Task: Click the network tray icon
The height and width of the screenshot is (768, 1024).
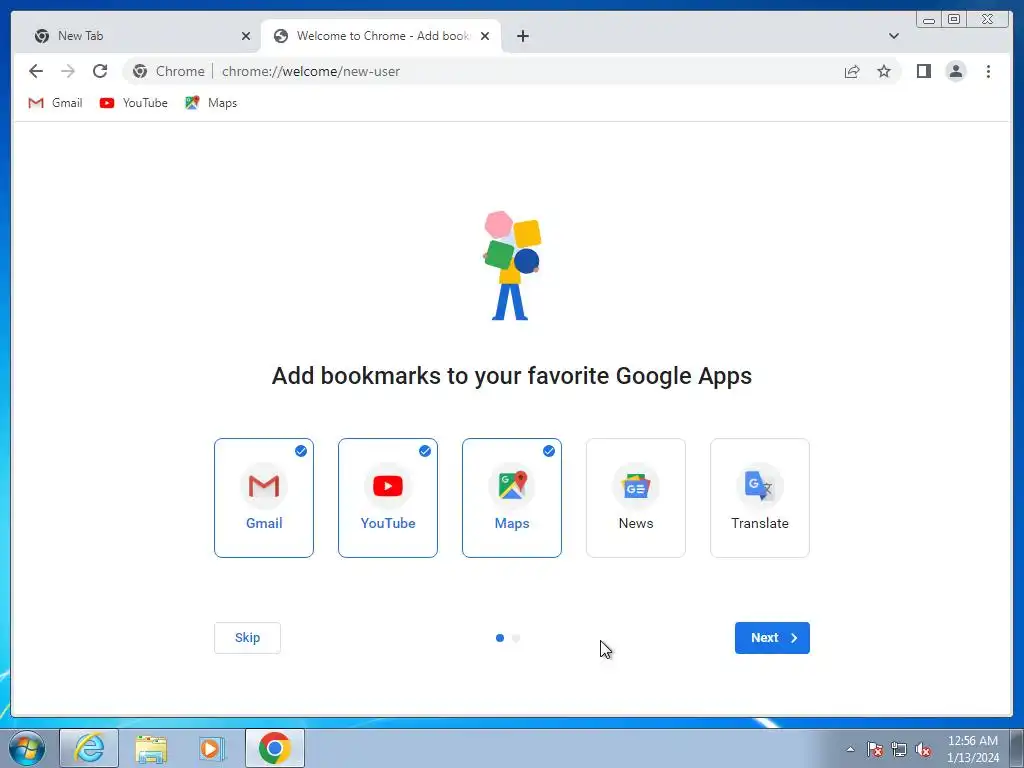Action: pos(899,749)
